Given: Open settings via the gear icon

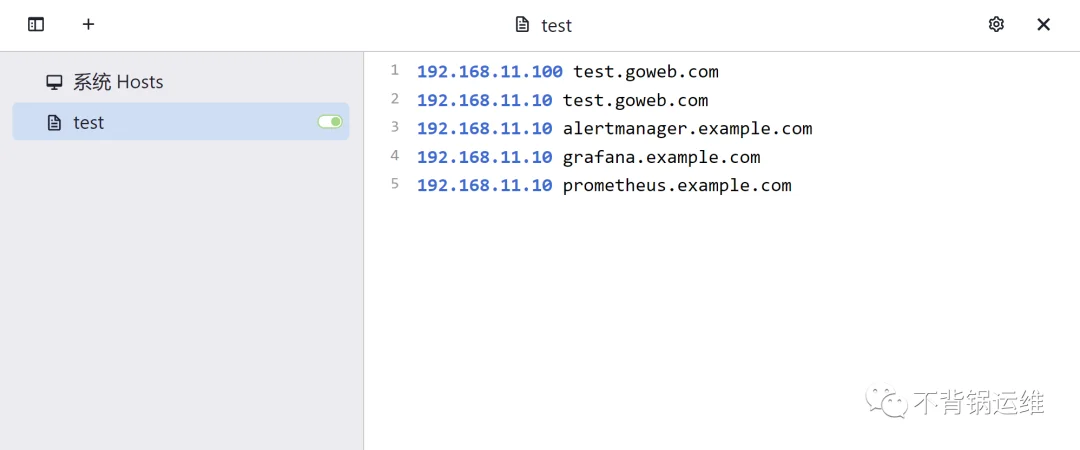Looking at the screenshot, I should click(x=996, y=24).
